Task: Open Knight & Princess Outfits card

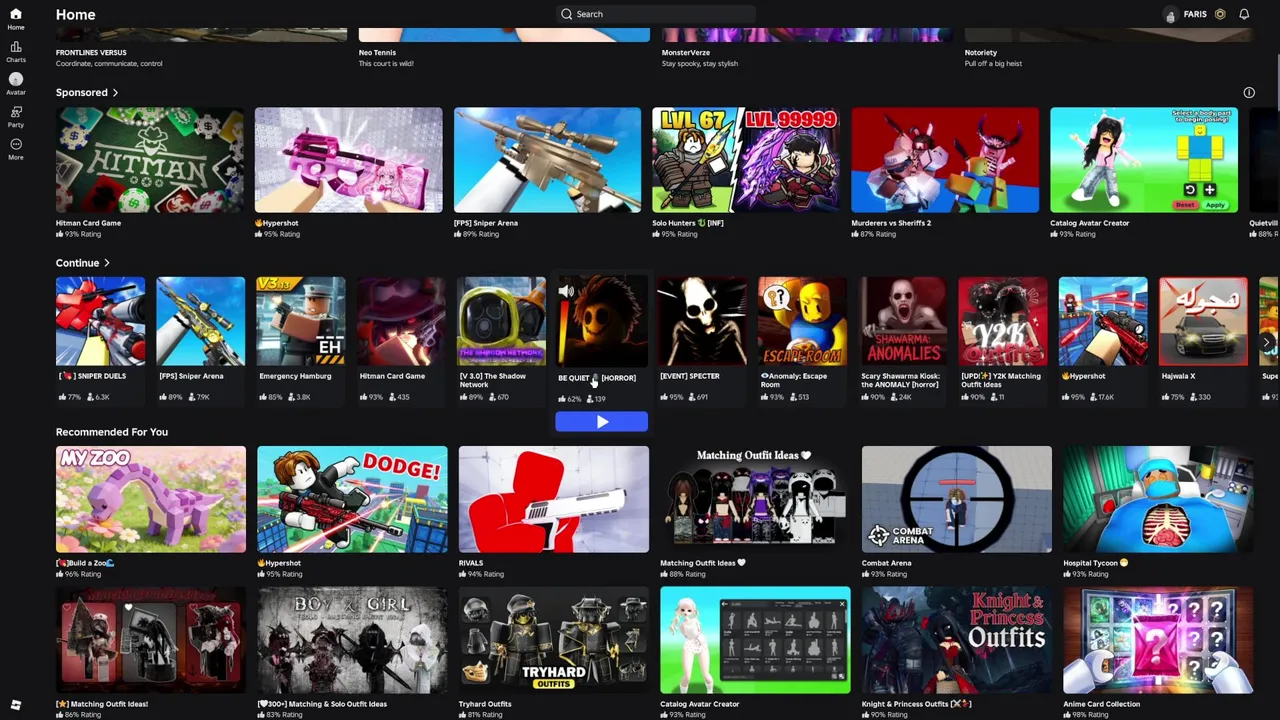Action: pyautogui.click(x=956, y=640)
